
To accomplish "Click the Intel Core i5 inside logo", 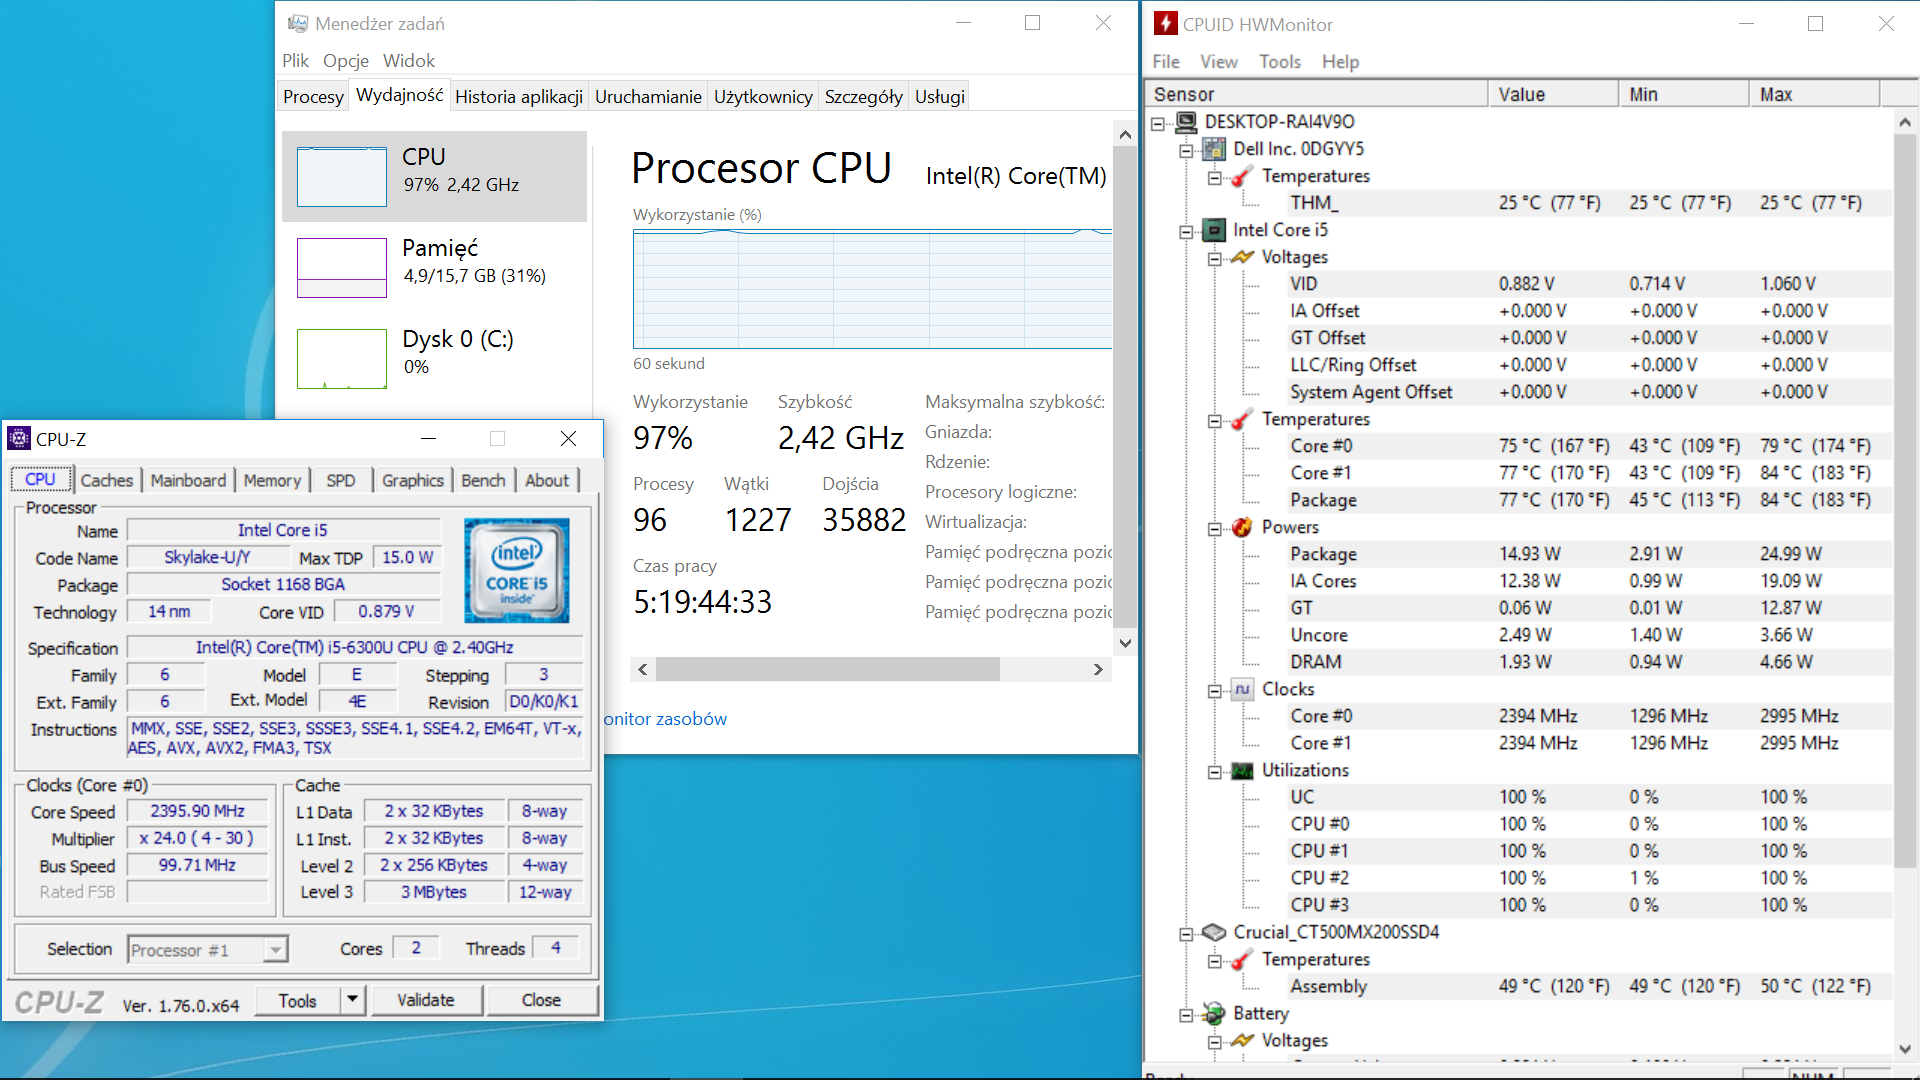I will click(x=517, y=570).
